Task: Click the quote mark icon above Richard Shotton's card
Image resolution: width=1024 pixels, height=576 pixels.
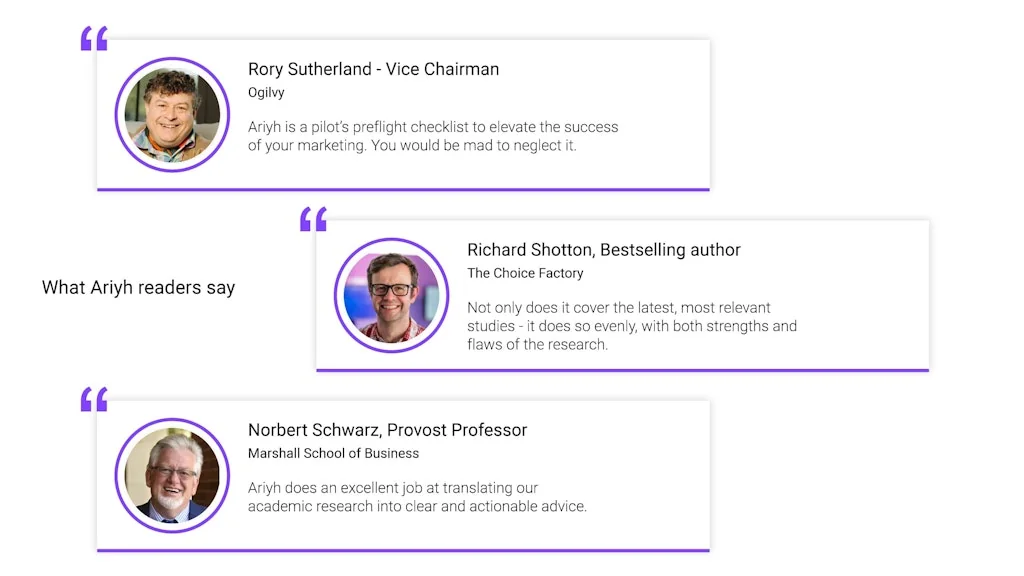Action: (313, 219)
